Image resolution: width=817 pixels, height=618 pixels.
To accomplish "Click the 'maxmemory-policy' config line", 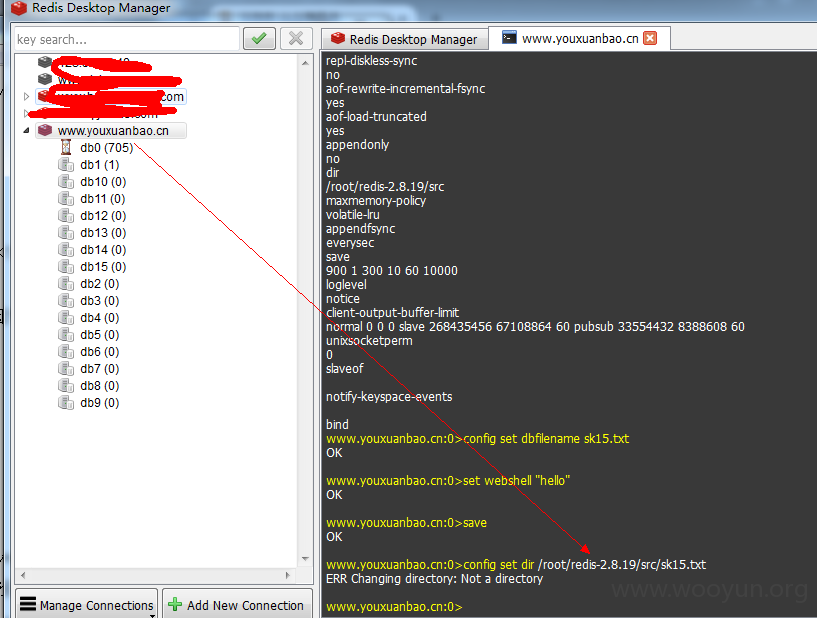I will click(376, 201).
